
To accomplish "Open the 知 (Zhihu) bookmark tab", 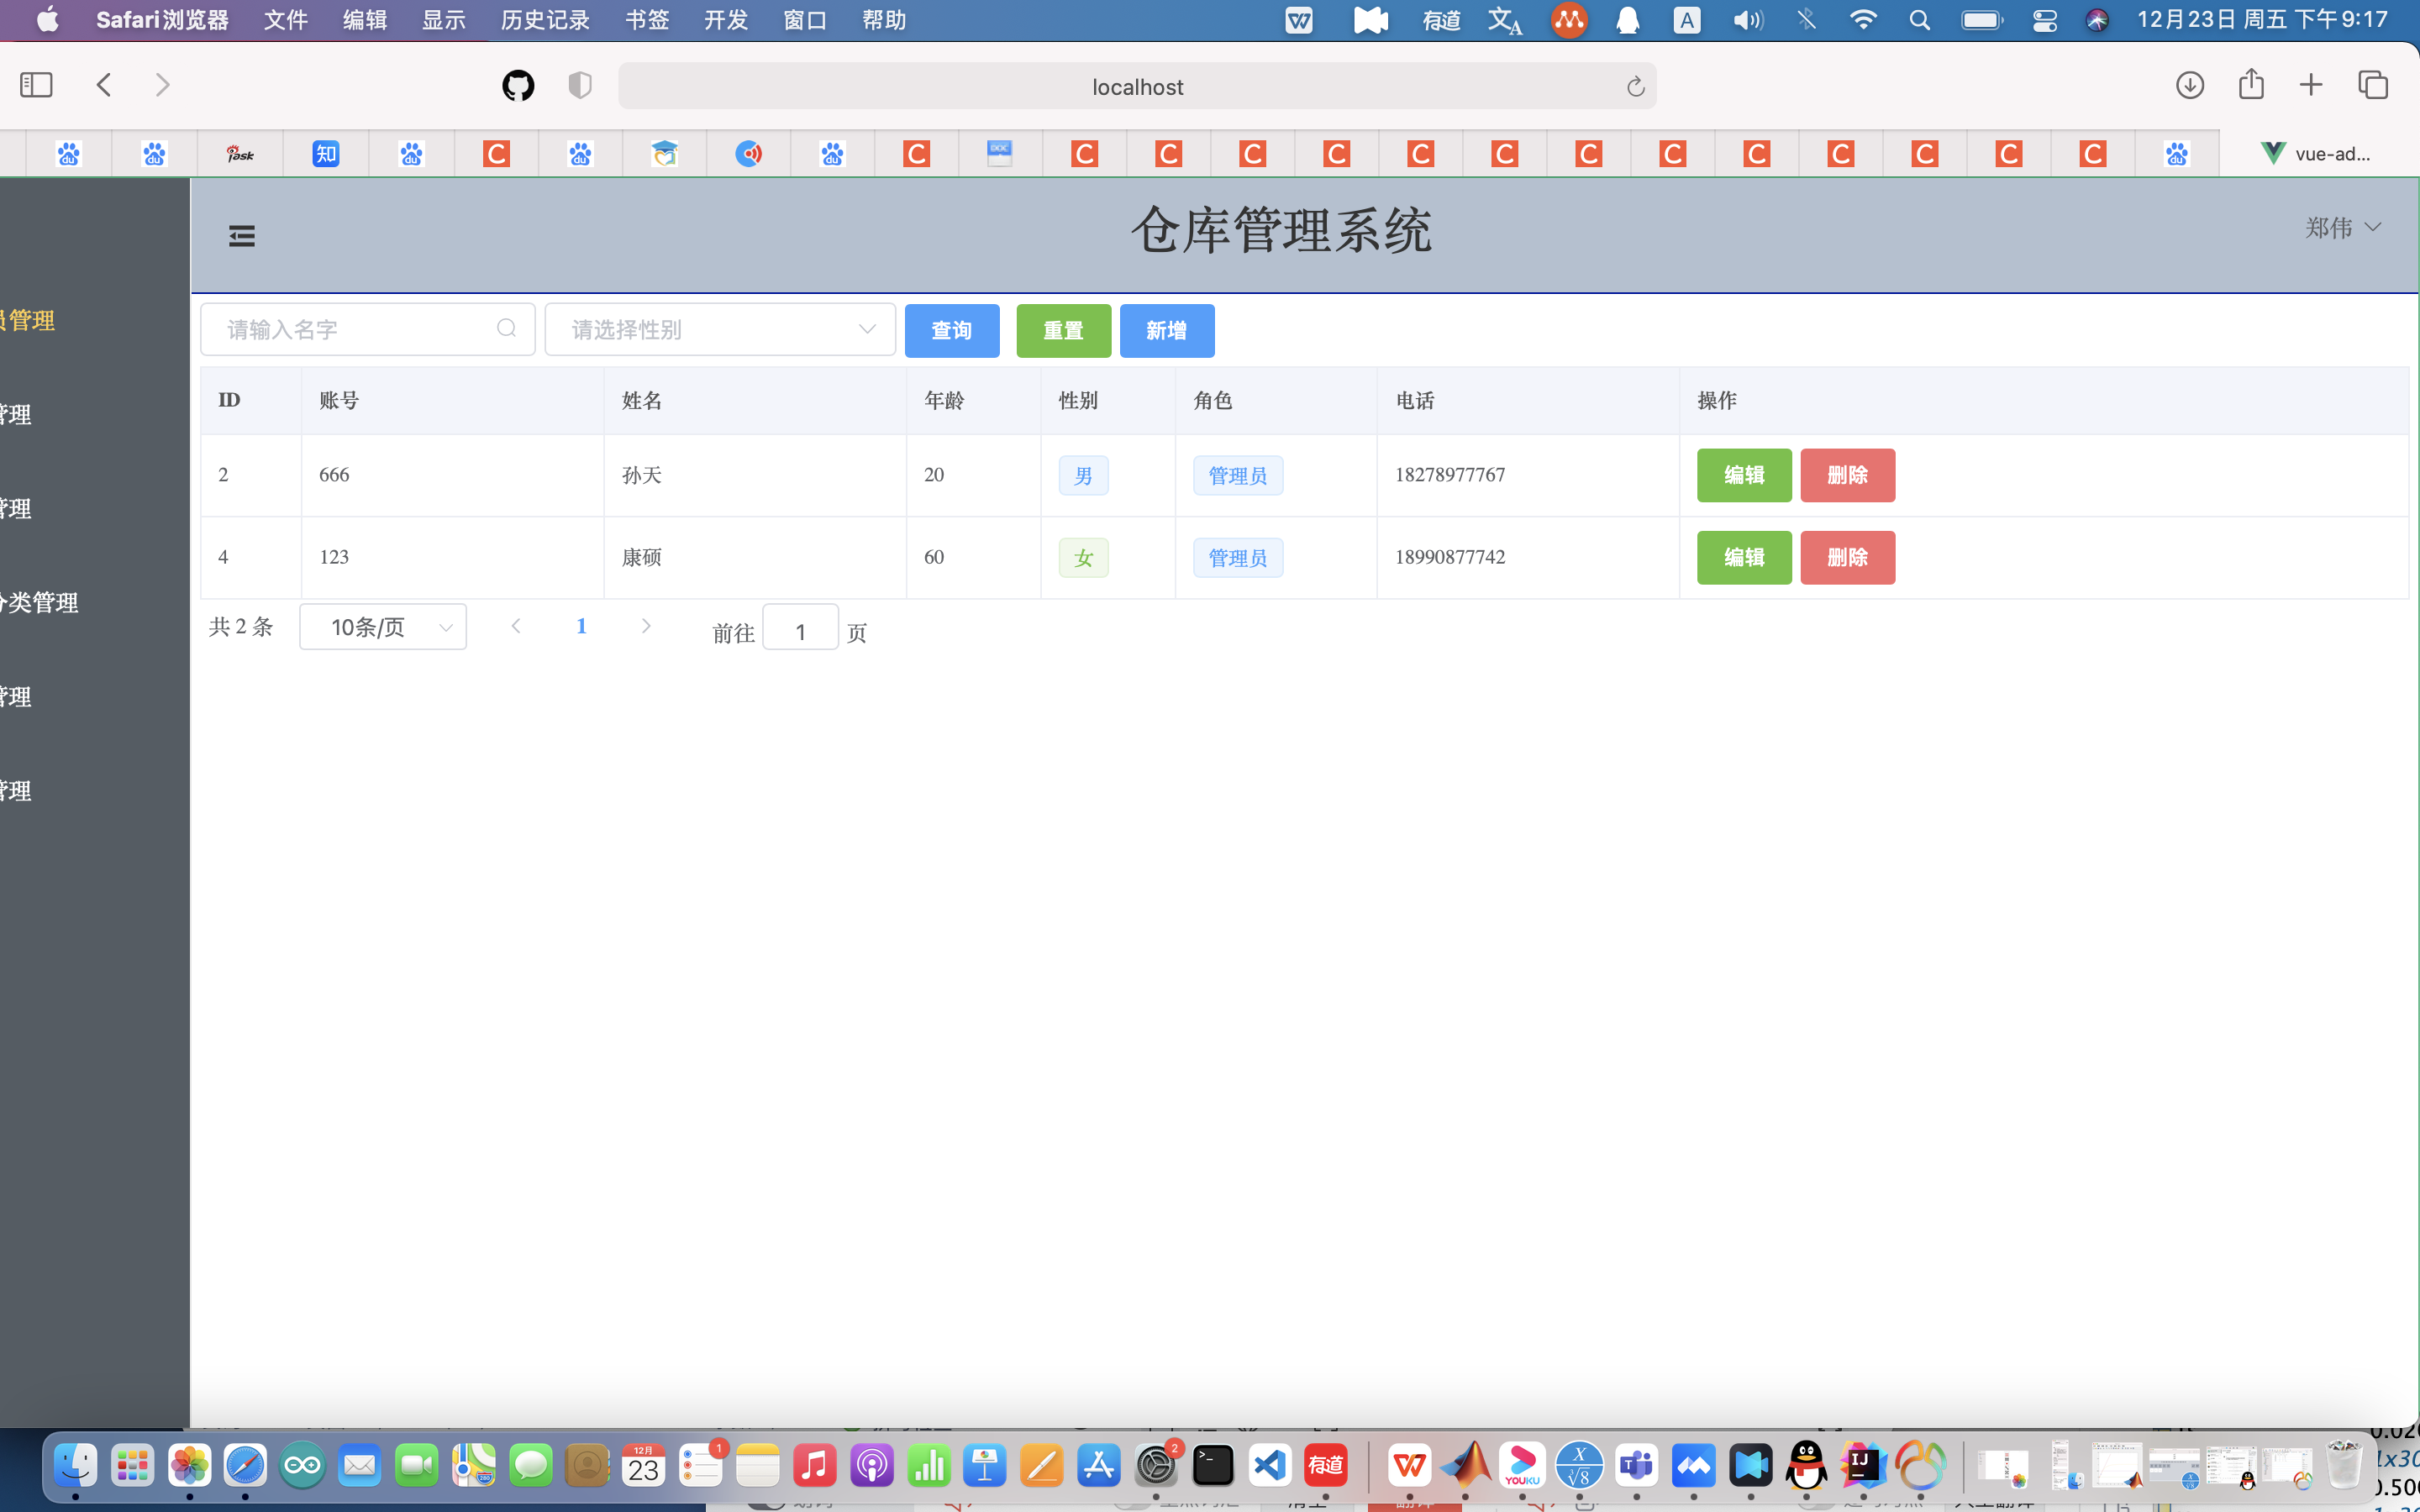I will [326, 153].
